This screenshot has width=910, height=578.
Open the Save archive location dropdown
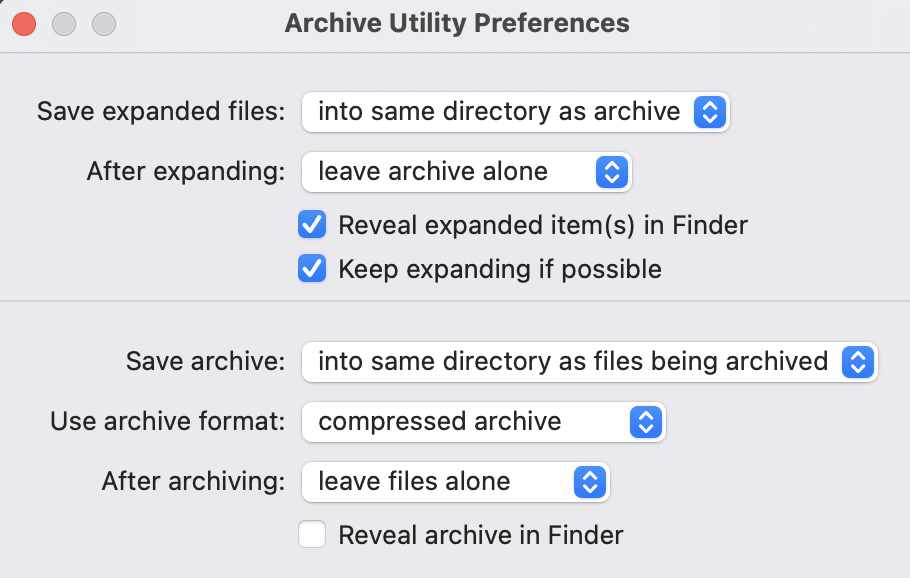pos(588,362)
